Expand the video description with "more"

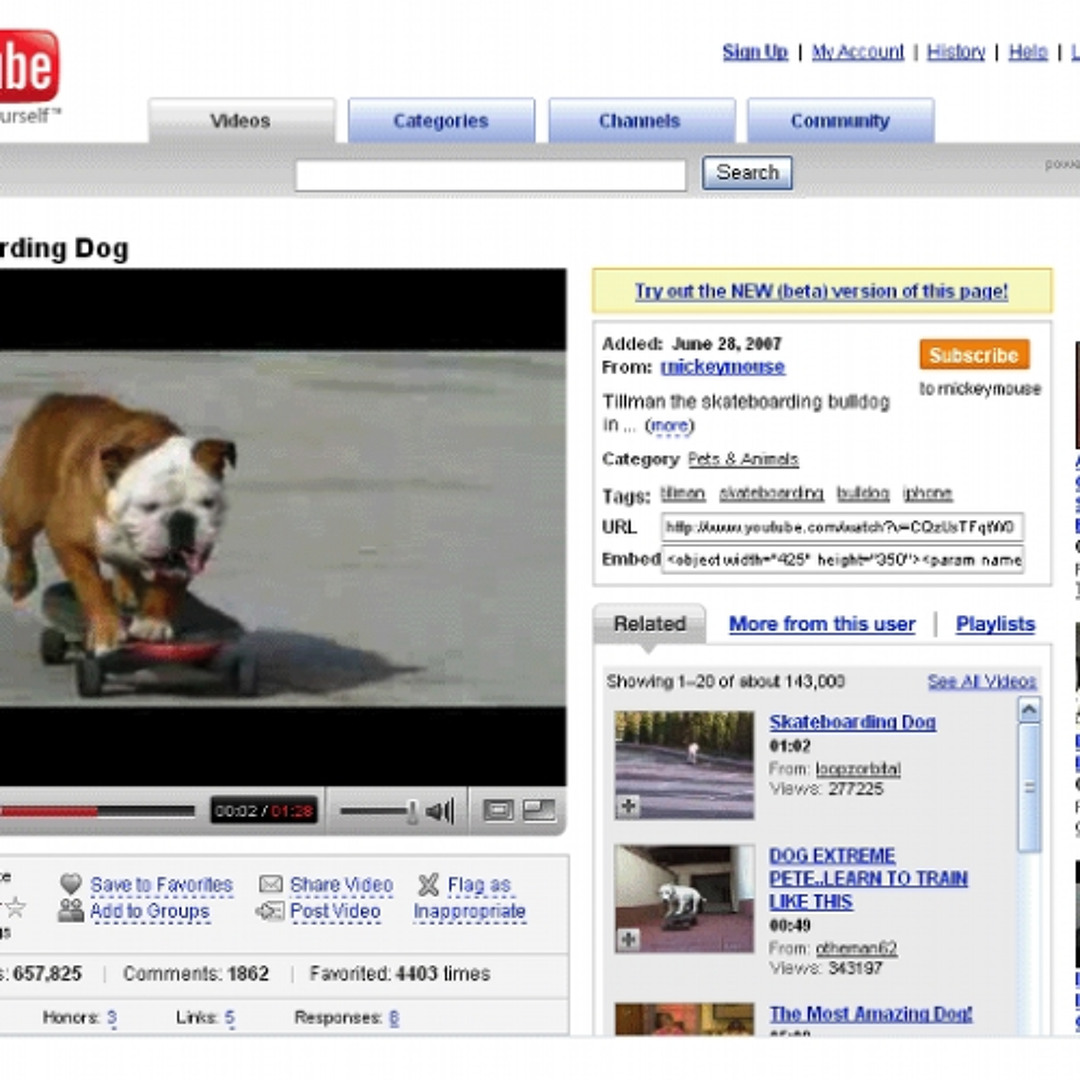pyautogui.click(x=669, y=426)
